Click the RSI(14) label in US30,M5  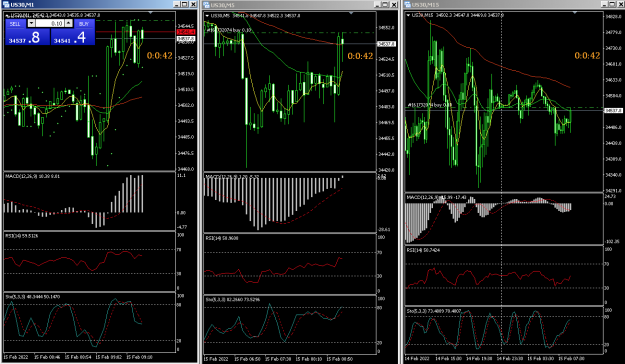click(x=222, y=238)
